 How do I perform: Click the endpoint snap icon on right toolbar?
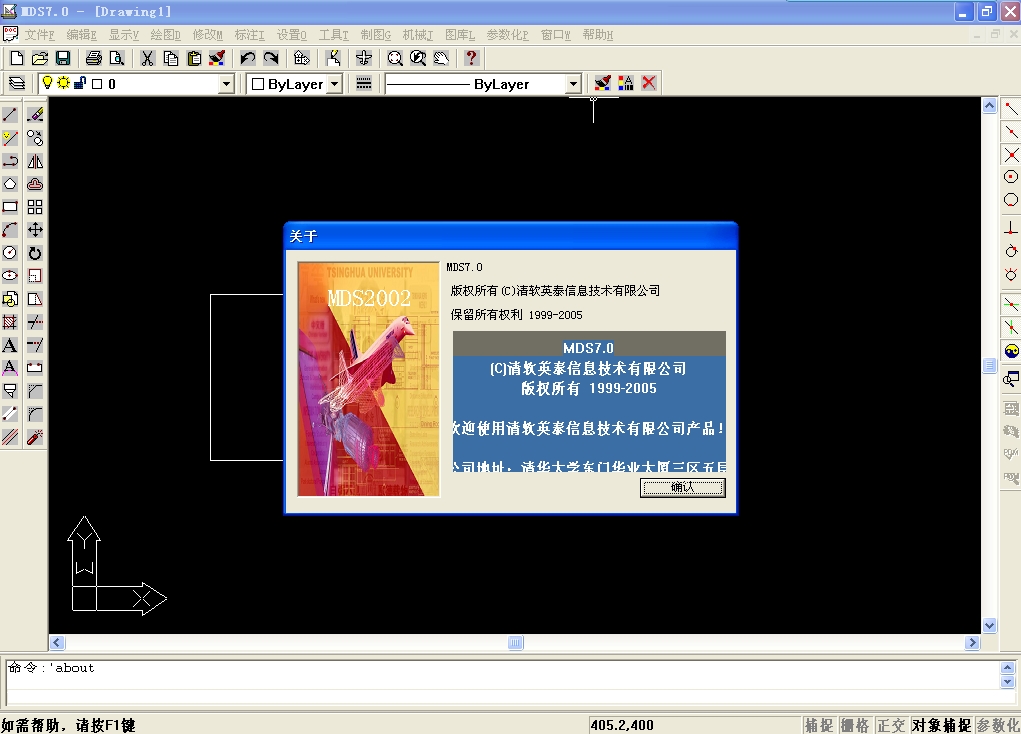pos(1011,109)
